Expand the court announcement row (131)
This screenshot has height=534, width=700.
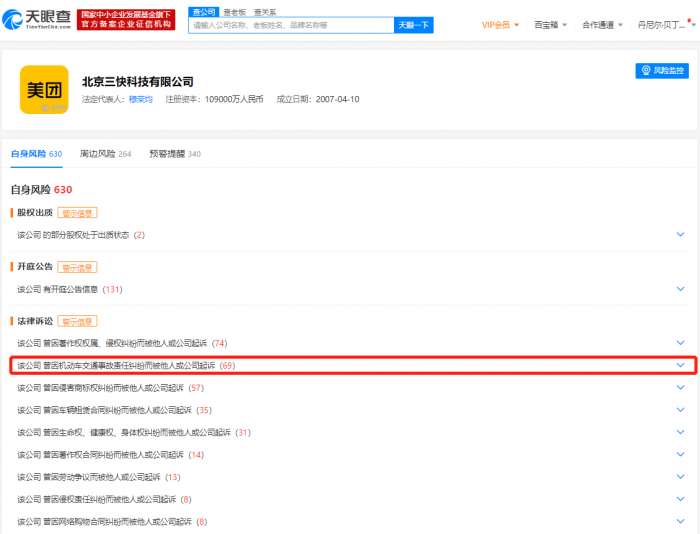tap(680, 289)
